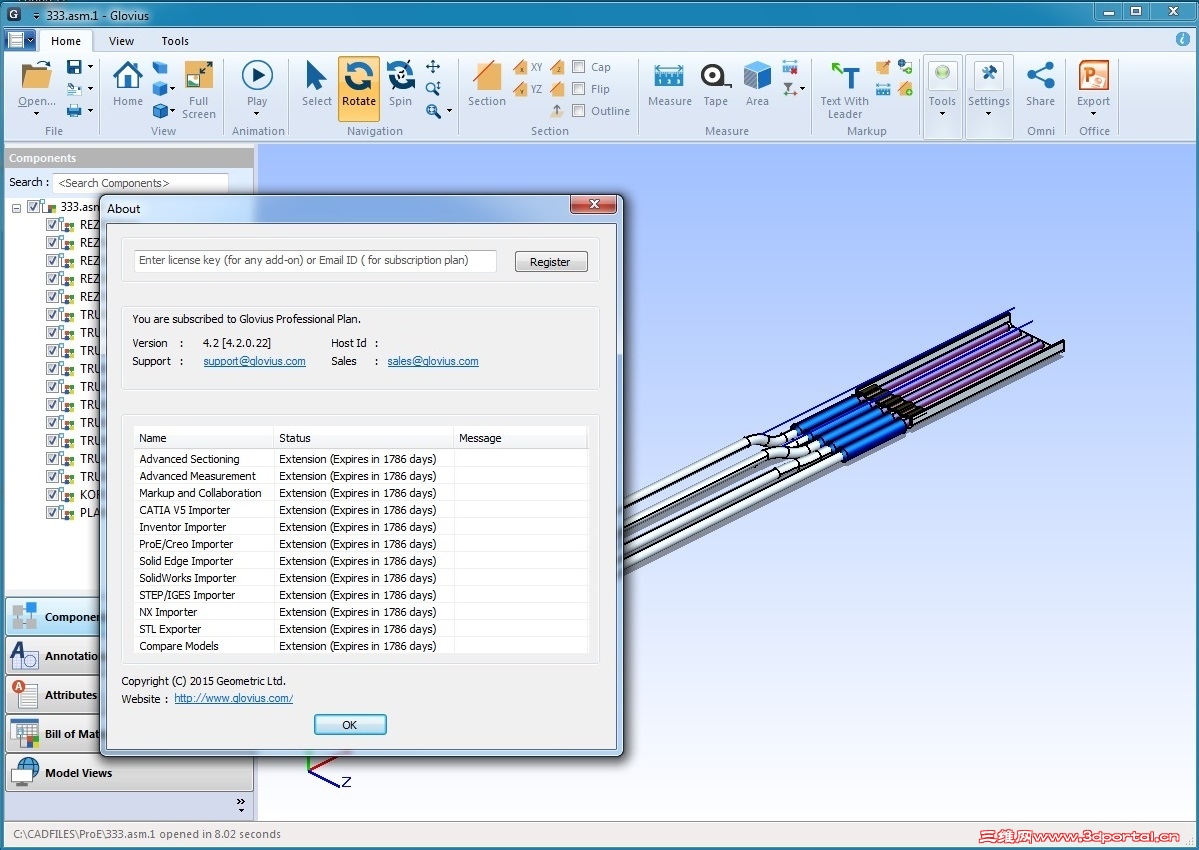
Task: Open the Save dropdown arrow
Action: click(90, 67)
